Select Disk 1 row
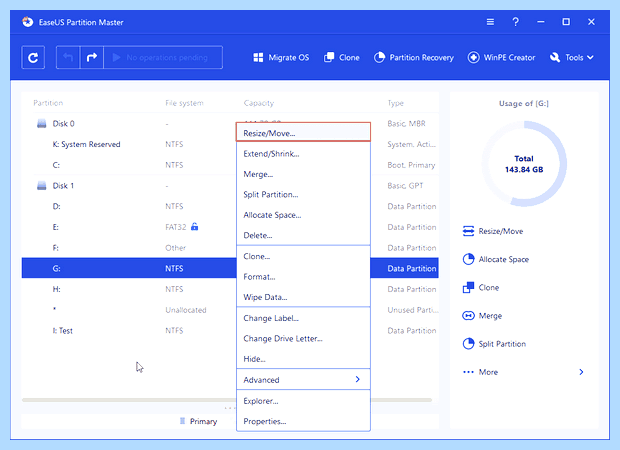This screenshot has width=620, height=450. tap(230, 186)
